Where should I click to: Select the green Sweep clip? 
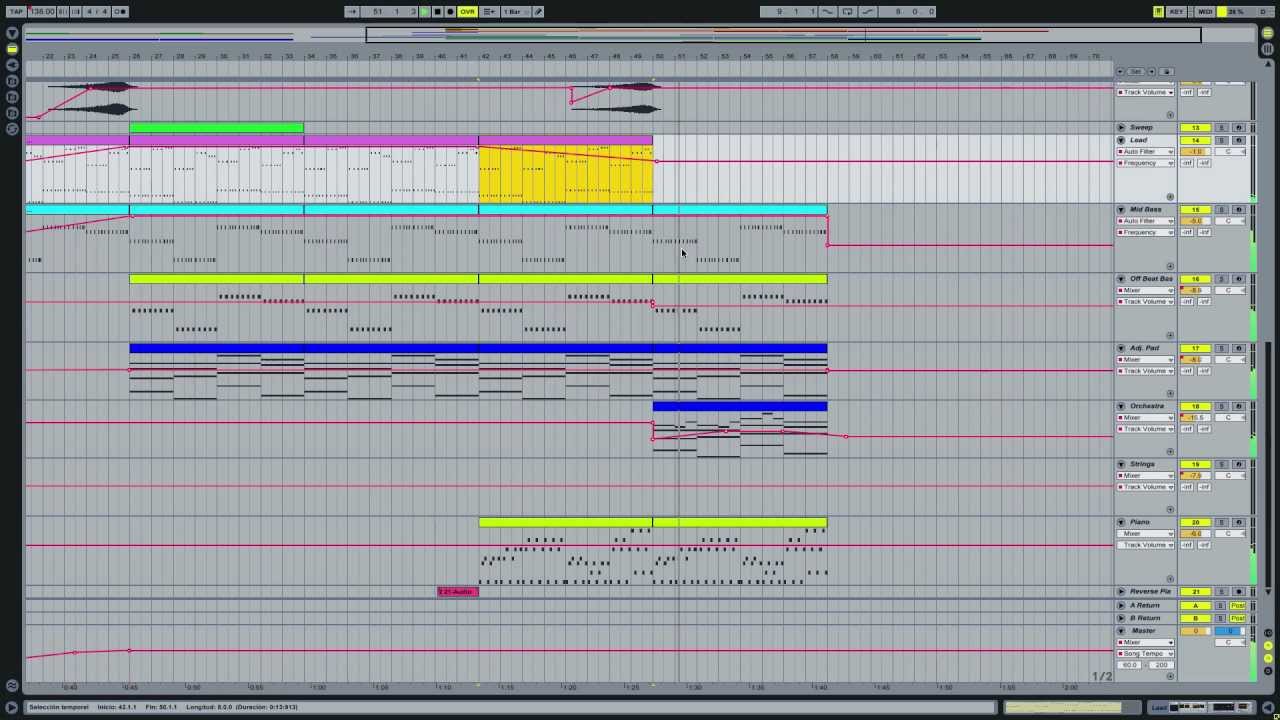(x=216, y=128)
